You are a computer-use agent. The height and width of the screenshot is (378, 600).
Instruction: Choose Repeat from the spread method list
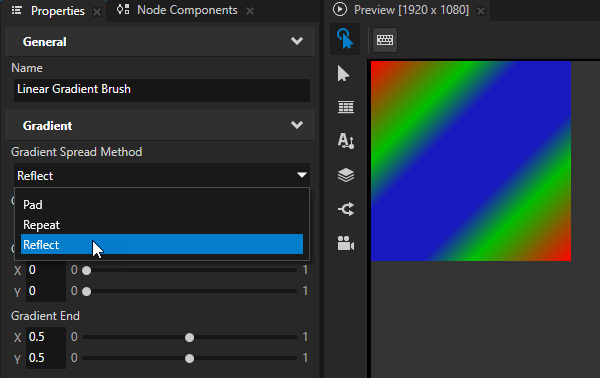[x=162, y=225]
